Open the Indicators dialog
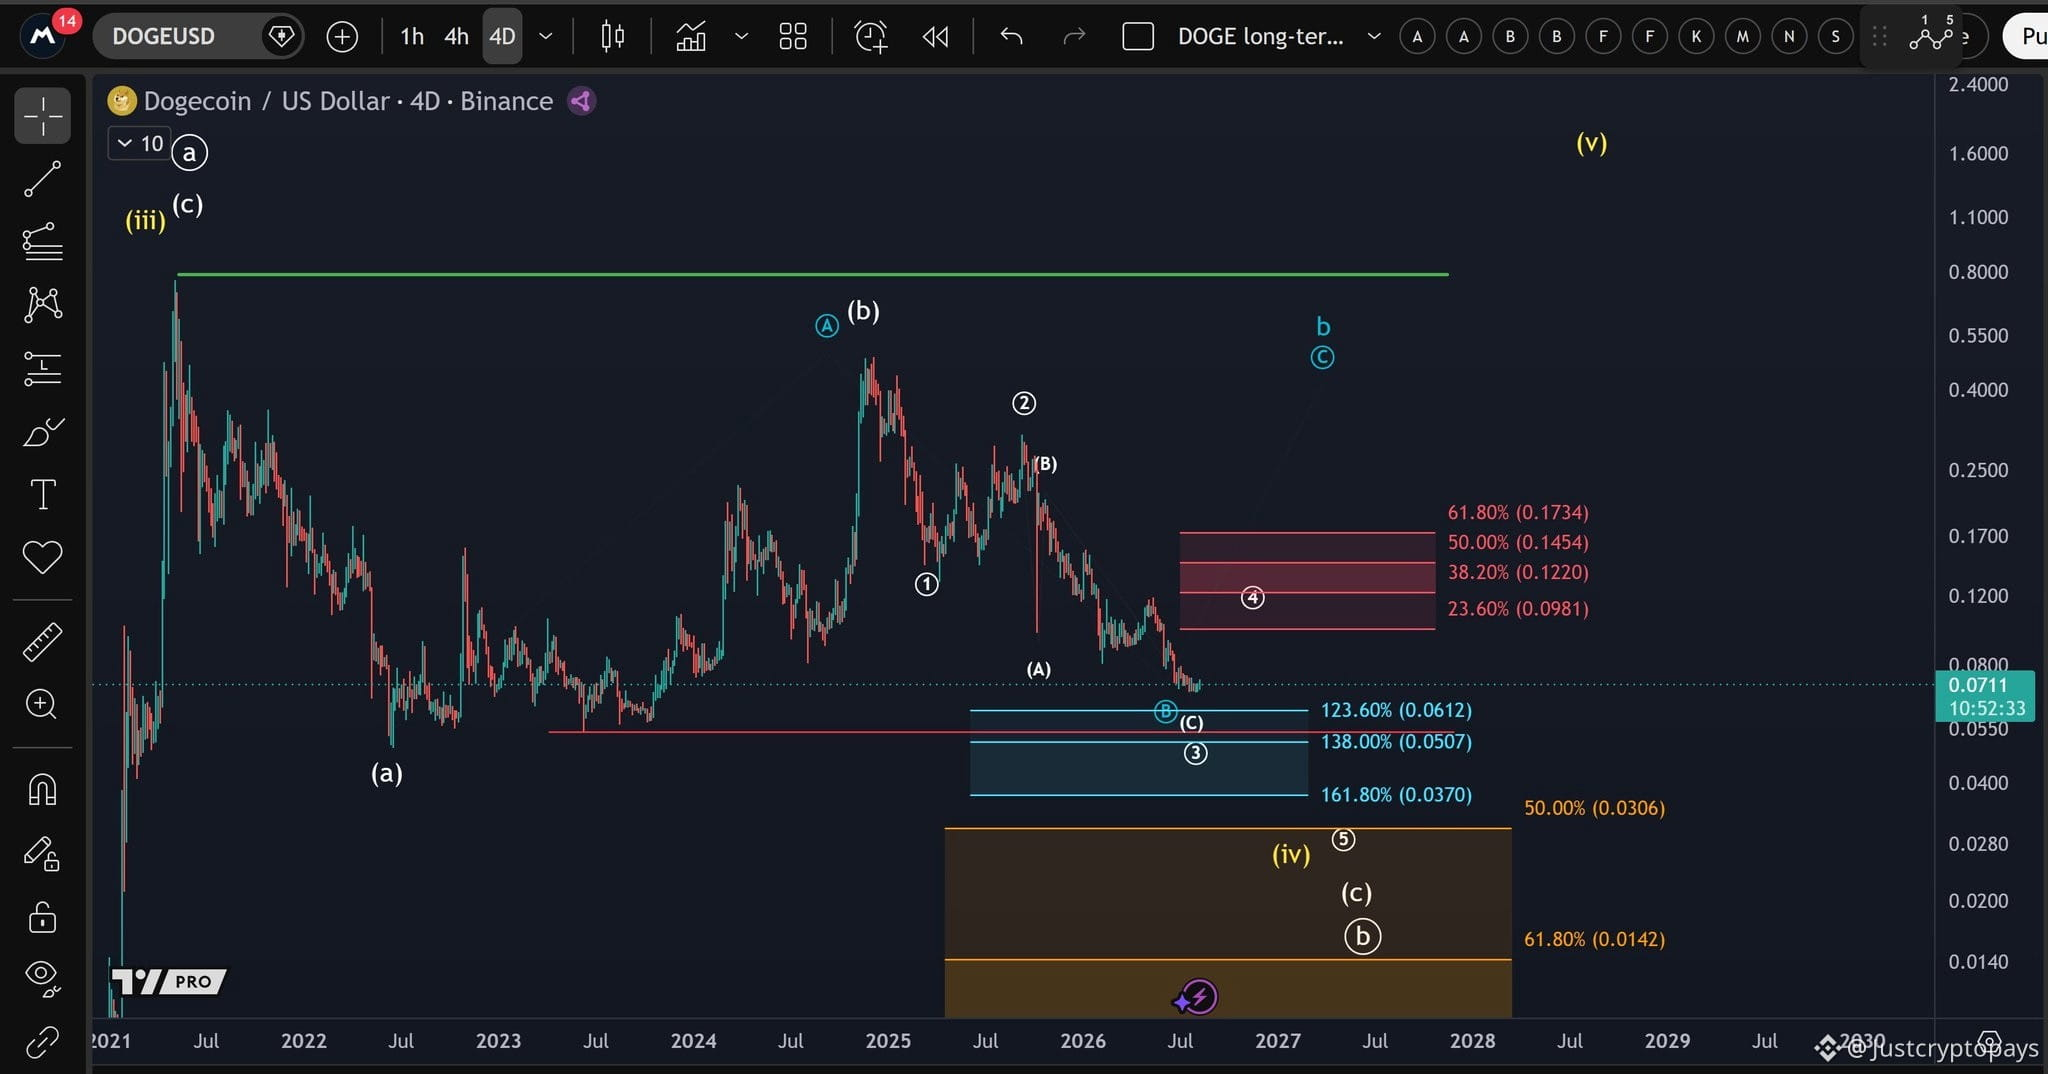 coord(691,37)
